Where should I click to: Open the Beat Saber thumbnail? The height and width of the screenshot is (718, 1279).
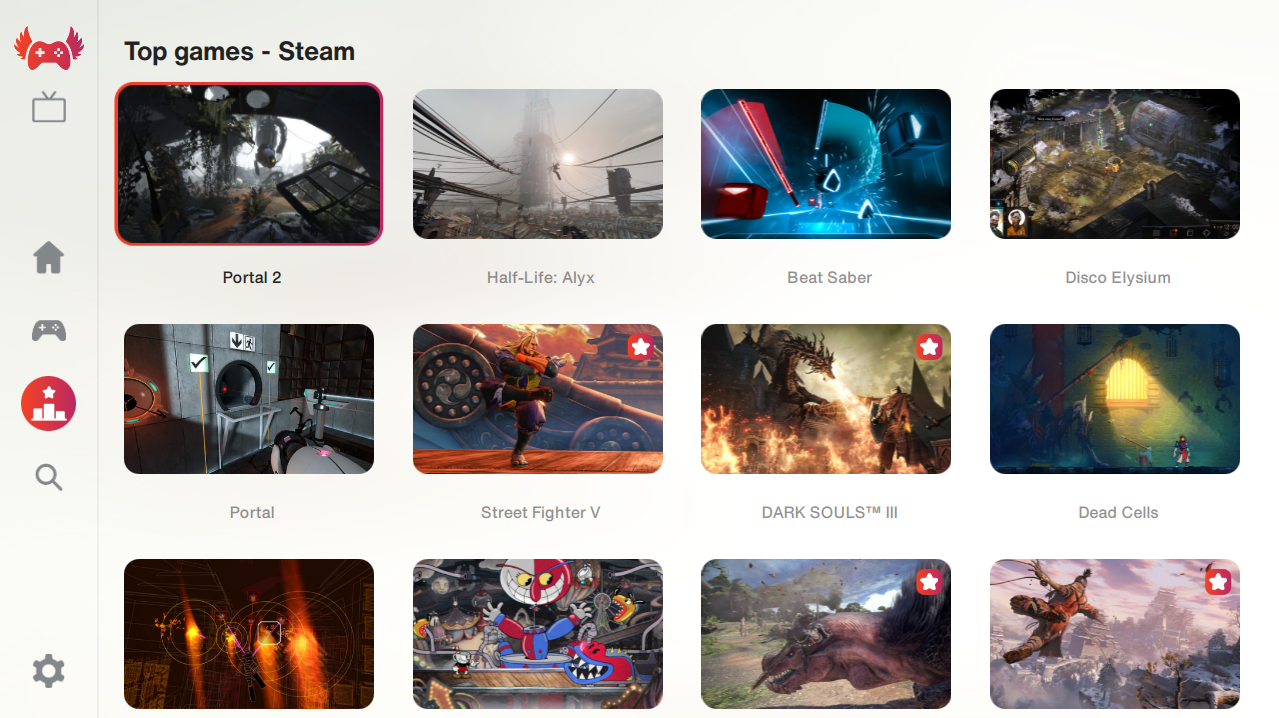pos(826,164)
